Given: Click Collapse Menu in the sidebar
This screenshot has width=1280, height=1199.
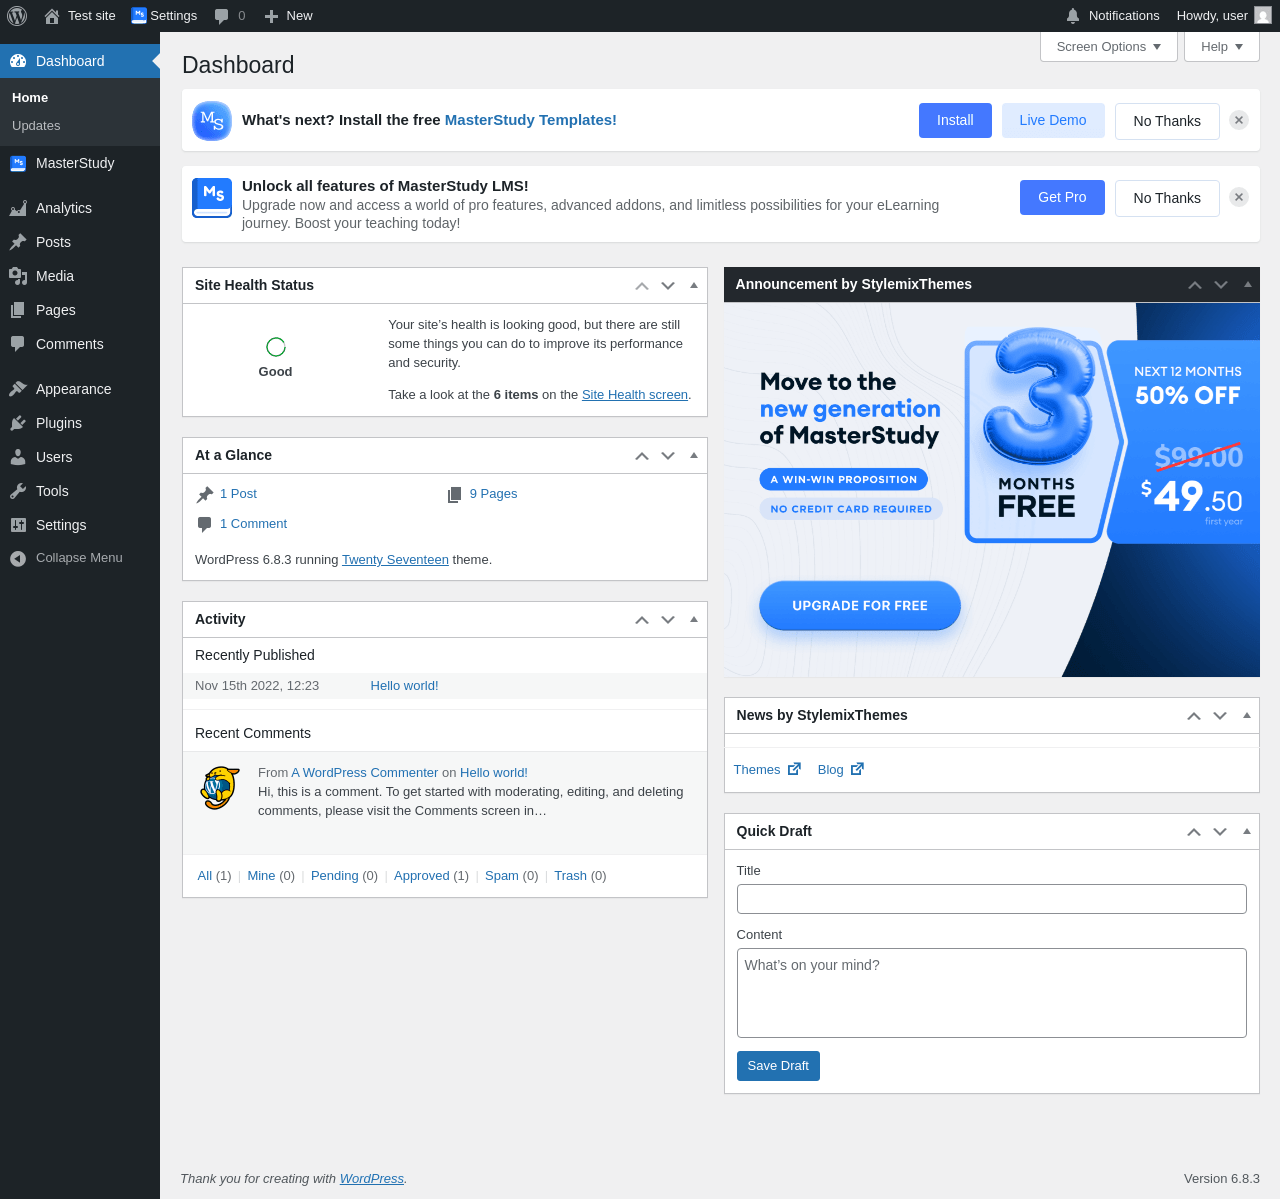Looking at the screenshot, I should click(80, 558).
